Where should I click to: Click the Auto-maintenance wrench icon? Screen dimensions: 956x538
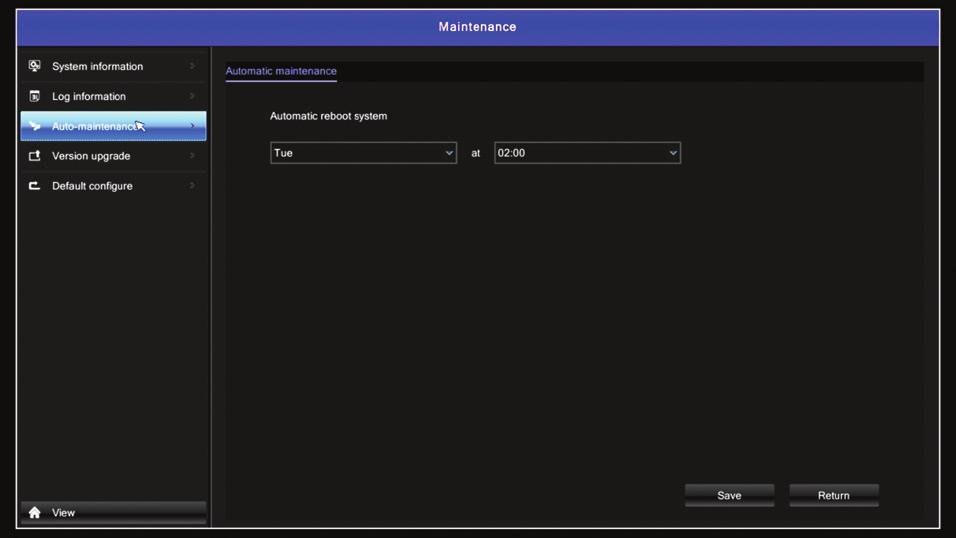point(35,126)
